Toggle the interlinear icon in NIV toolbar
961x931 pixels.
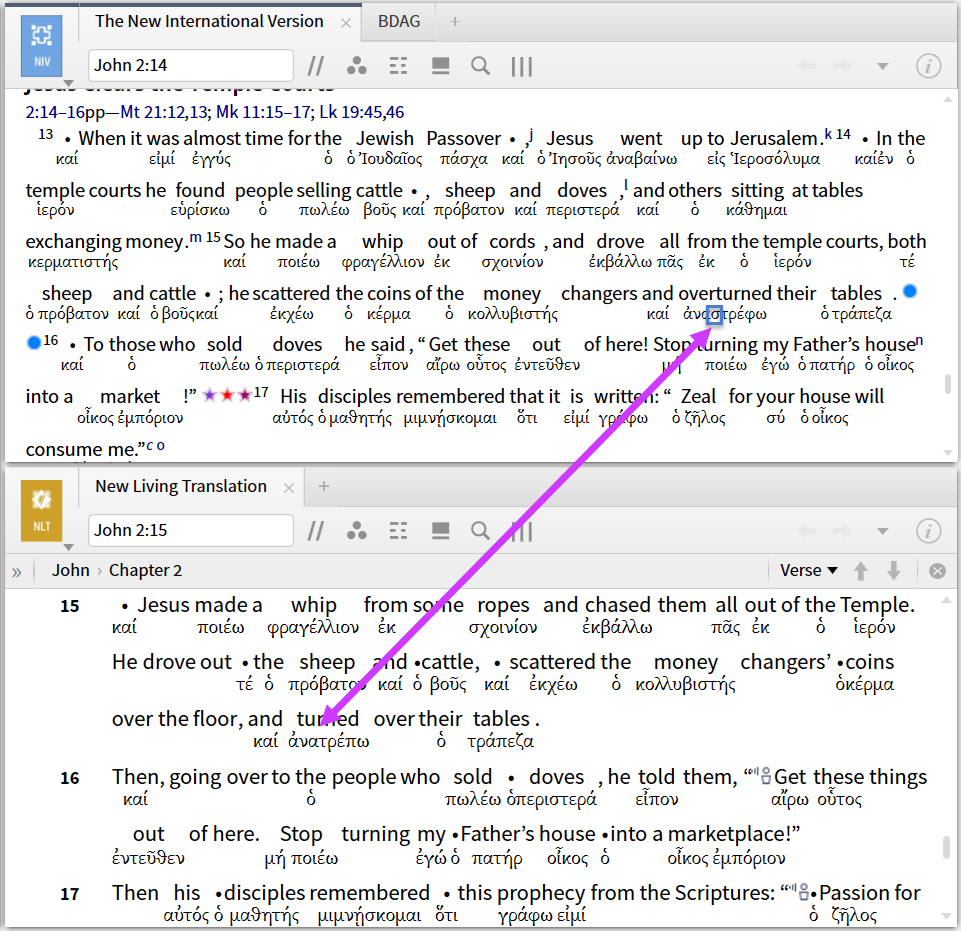440,66
